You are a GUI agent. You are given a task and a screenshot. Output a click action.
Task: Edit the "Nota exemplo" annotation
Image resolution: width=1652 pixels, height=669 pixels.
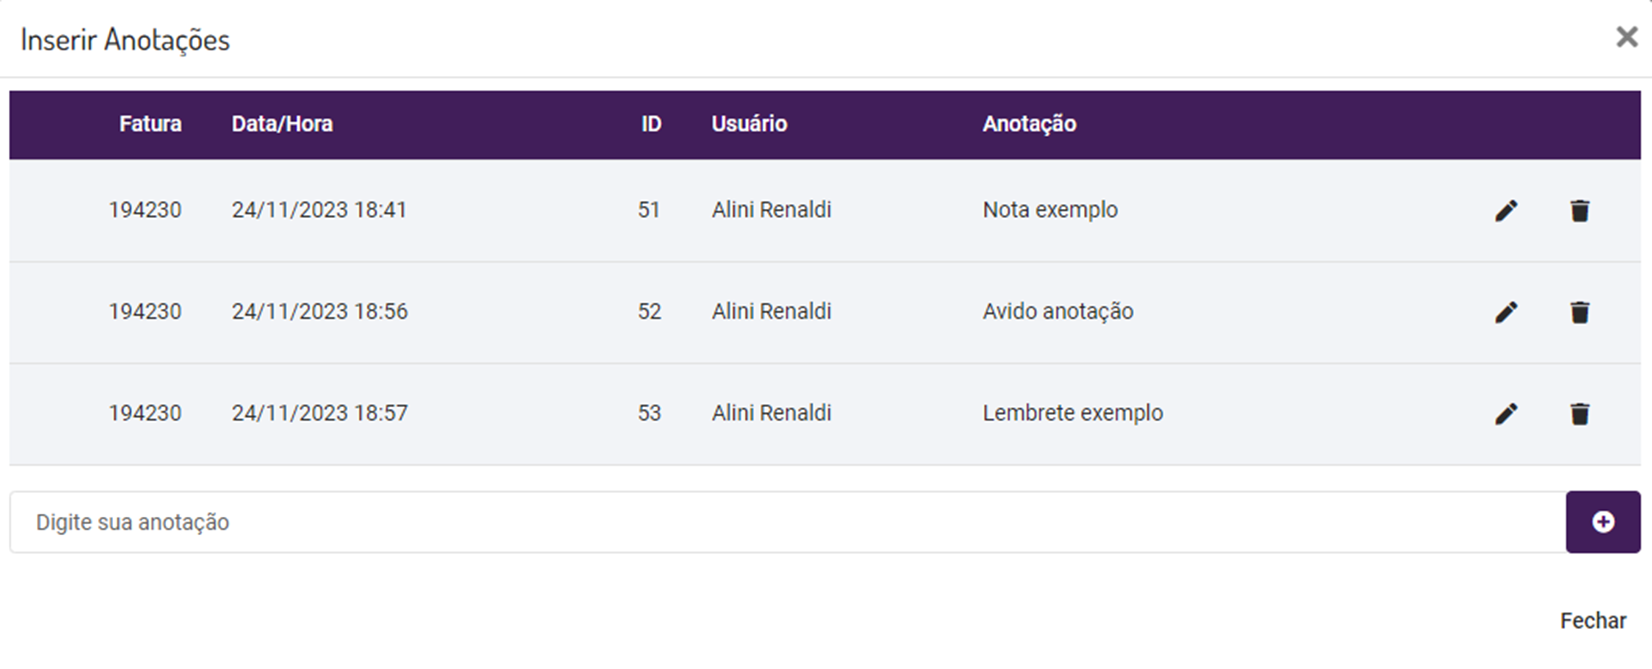(x=1506, y=211)
